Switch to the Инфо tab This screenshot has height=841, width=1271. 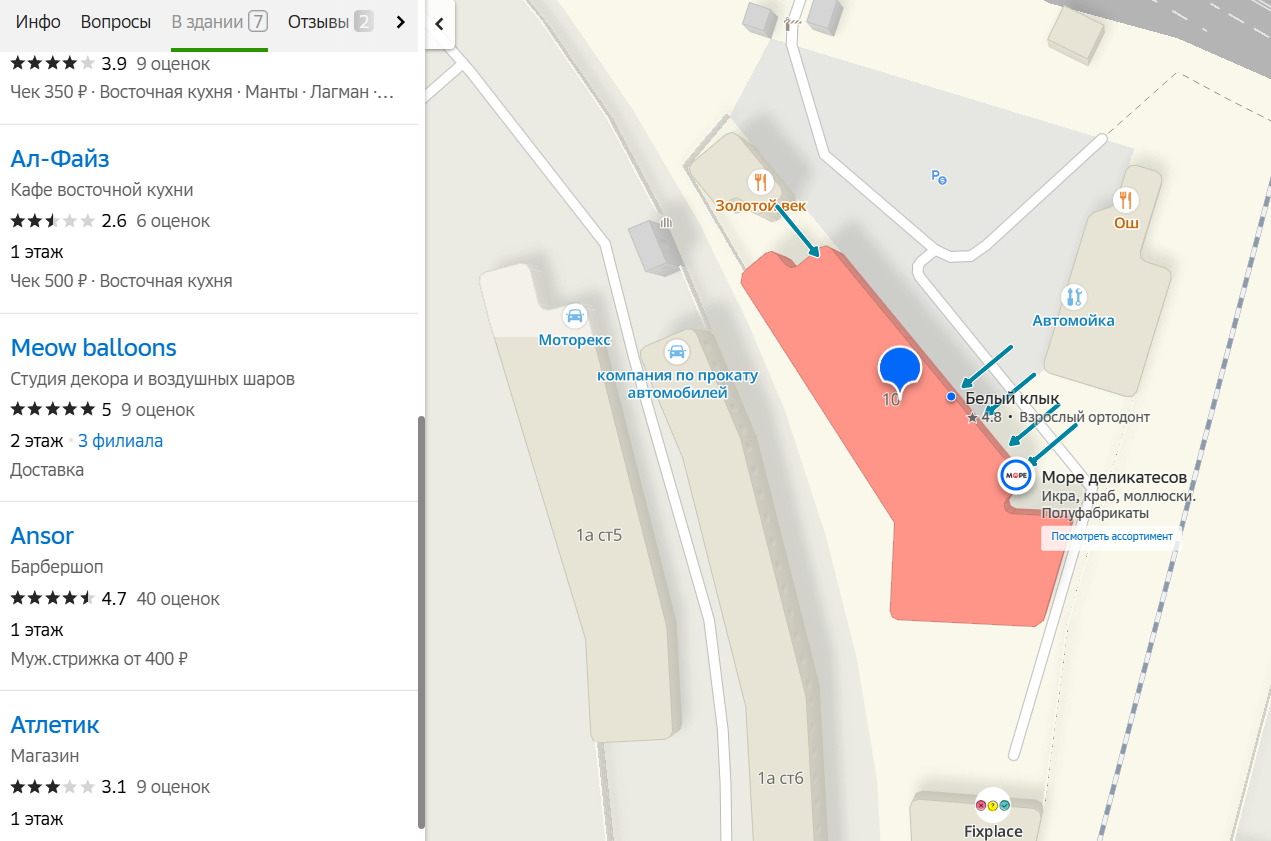(38, 22)
